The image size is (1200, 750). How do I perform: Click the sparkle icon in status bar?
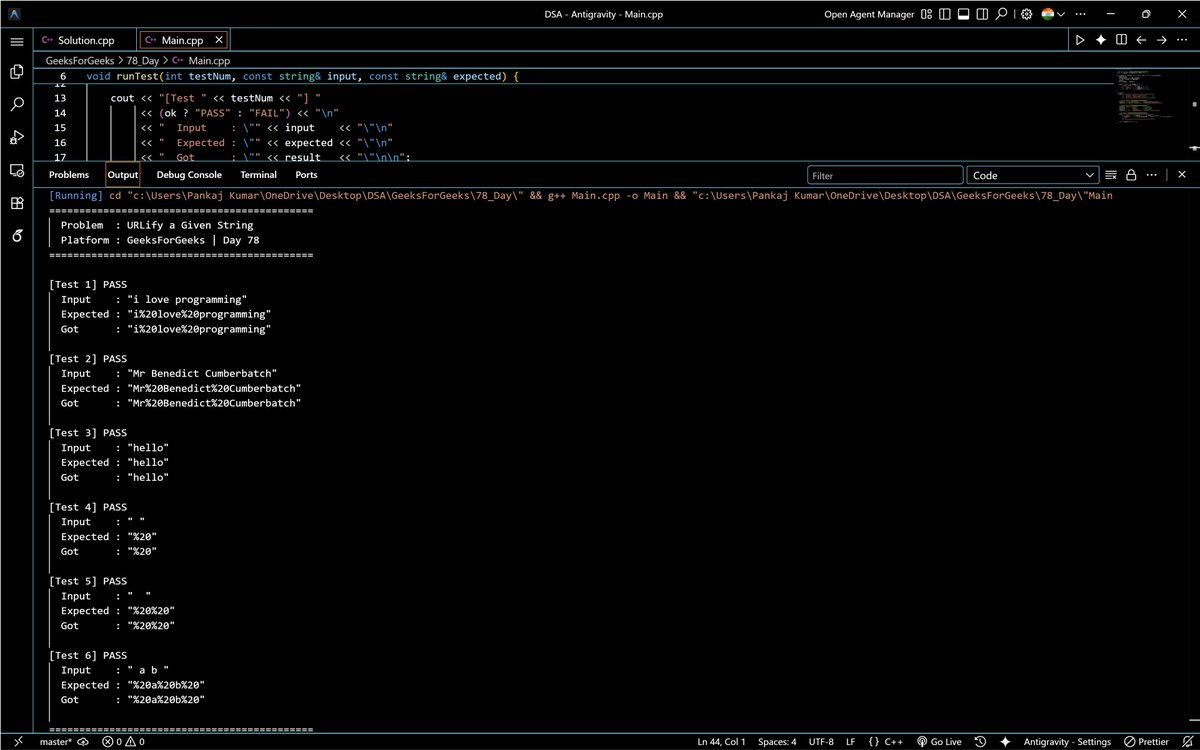pyautogui.click(x=1004, y=742)
